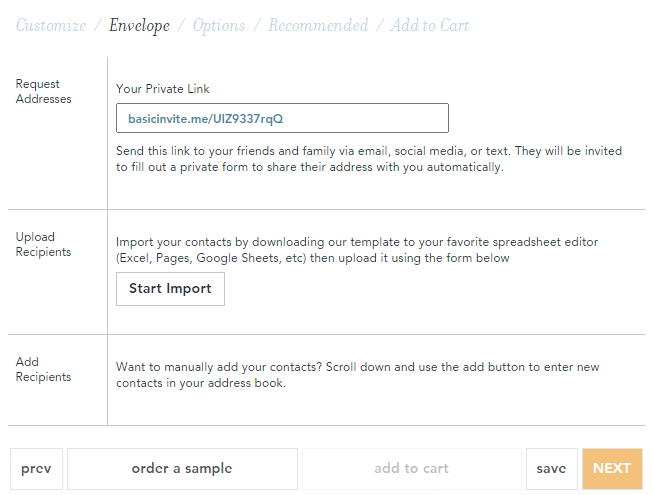Image resolution: width=653 pixels, height=495 pixels.
Task: Select the Envelope breadcrumb step
Action: click(x=139, y=26)
